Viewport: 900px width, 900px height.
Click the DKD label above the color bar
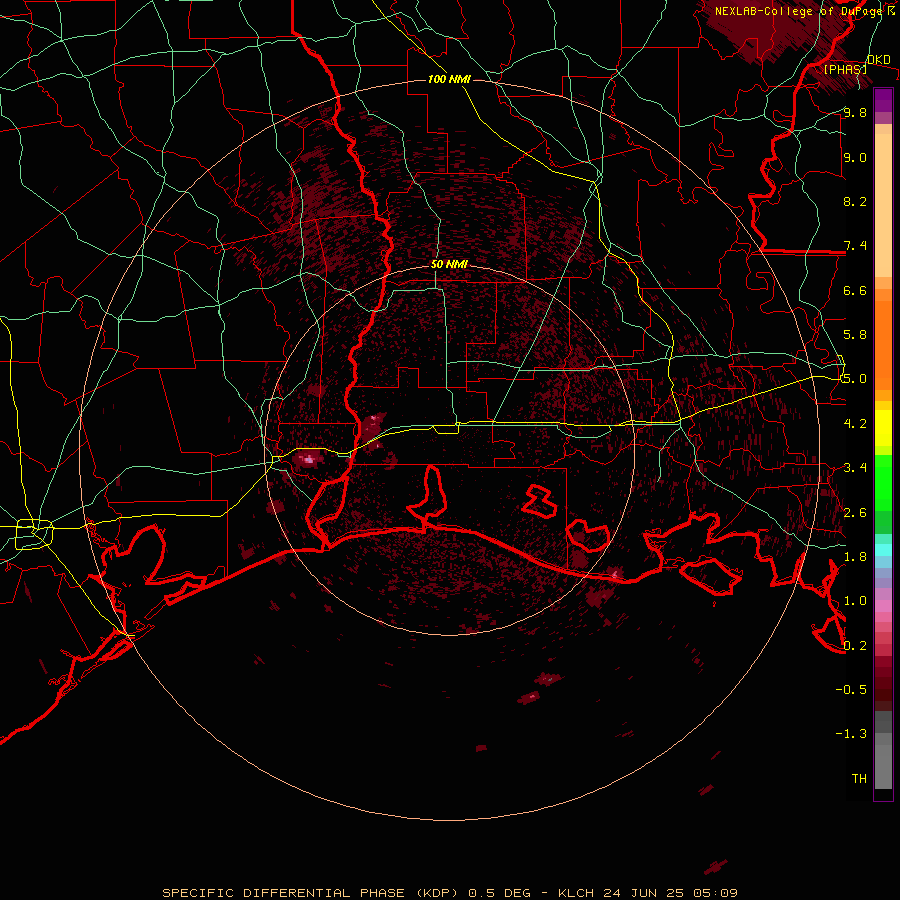point(878,60)
